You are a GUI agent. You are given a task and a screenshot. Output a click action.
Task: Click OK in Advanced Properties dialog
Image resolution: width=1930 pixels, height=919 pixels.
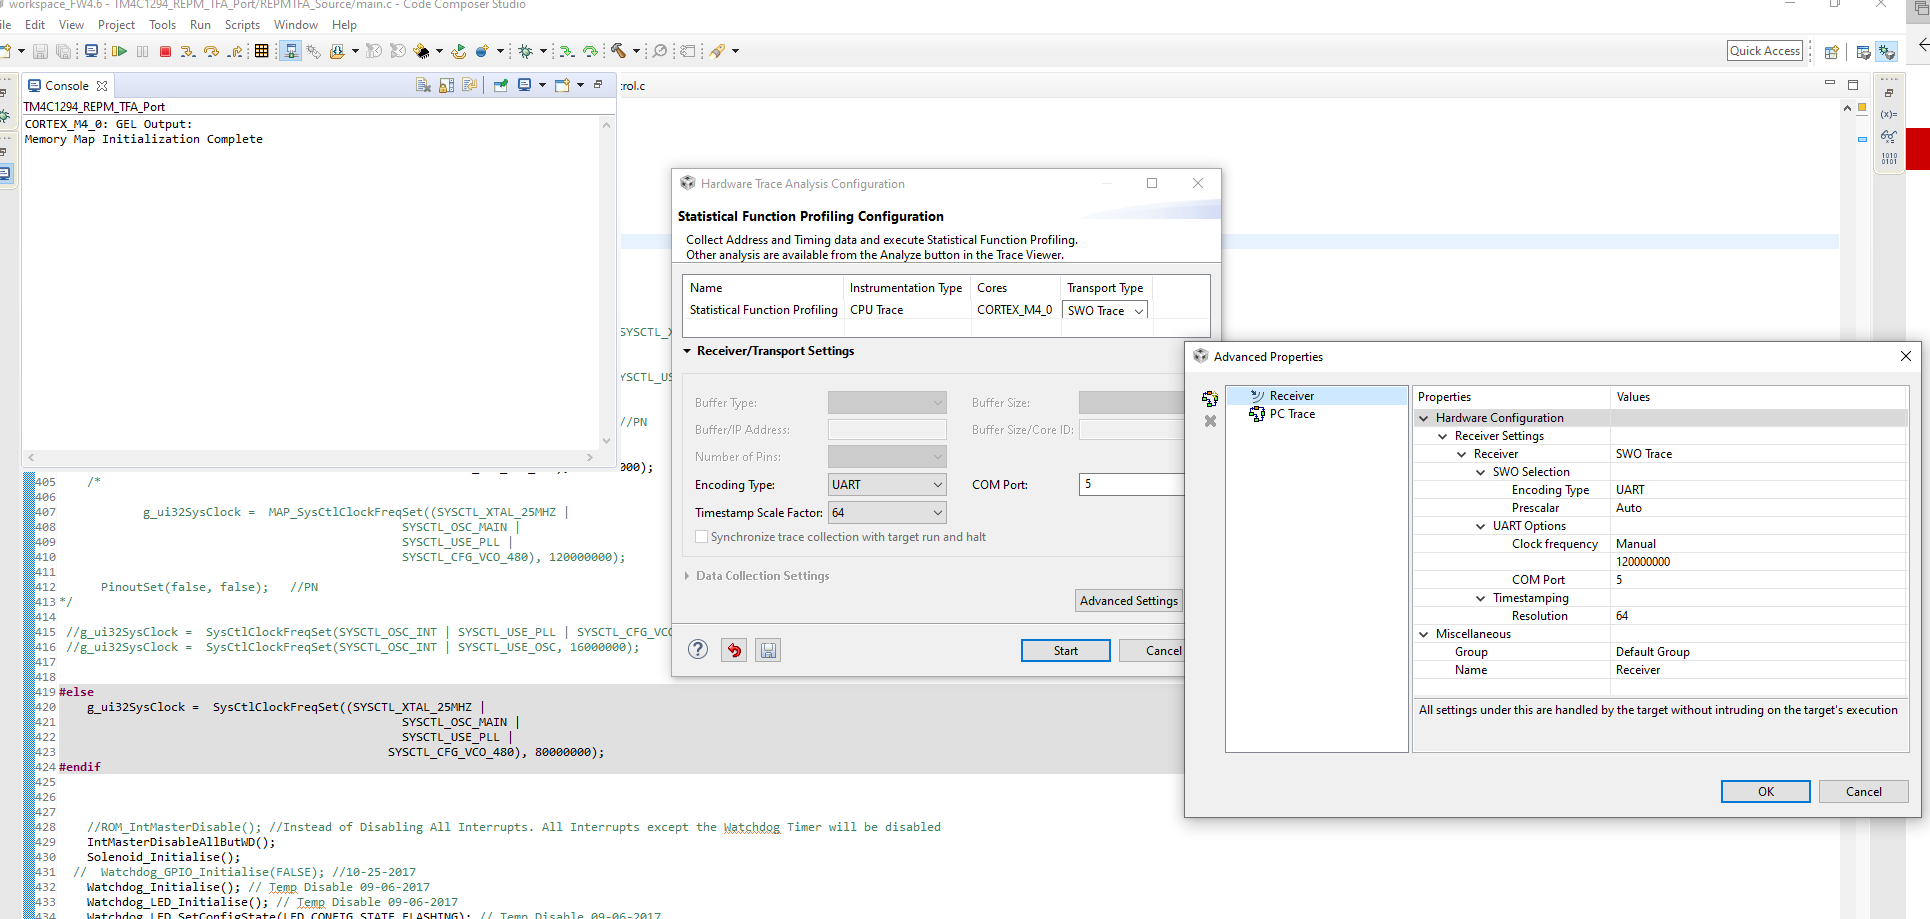[x=1766, y=792]
